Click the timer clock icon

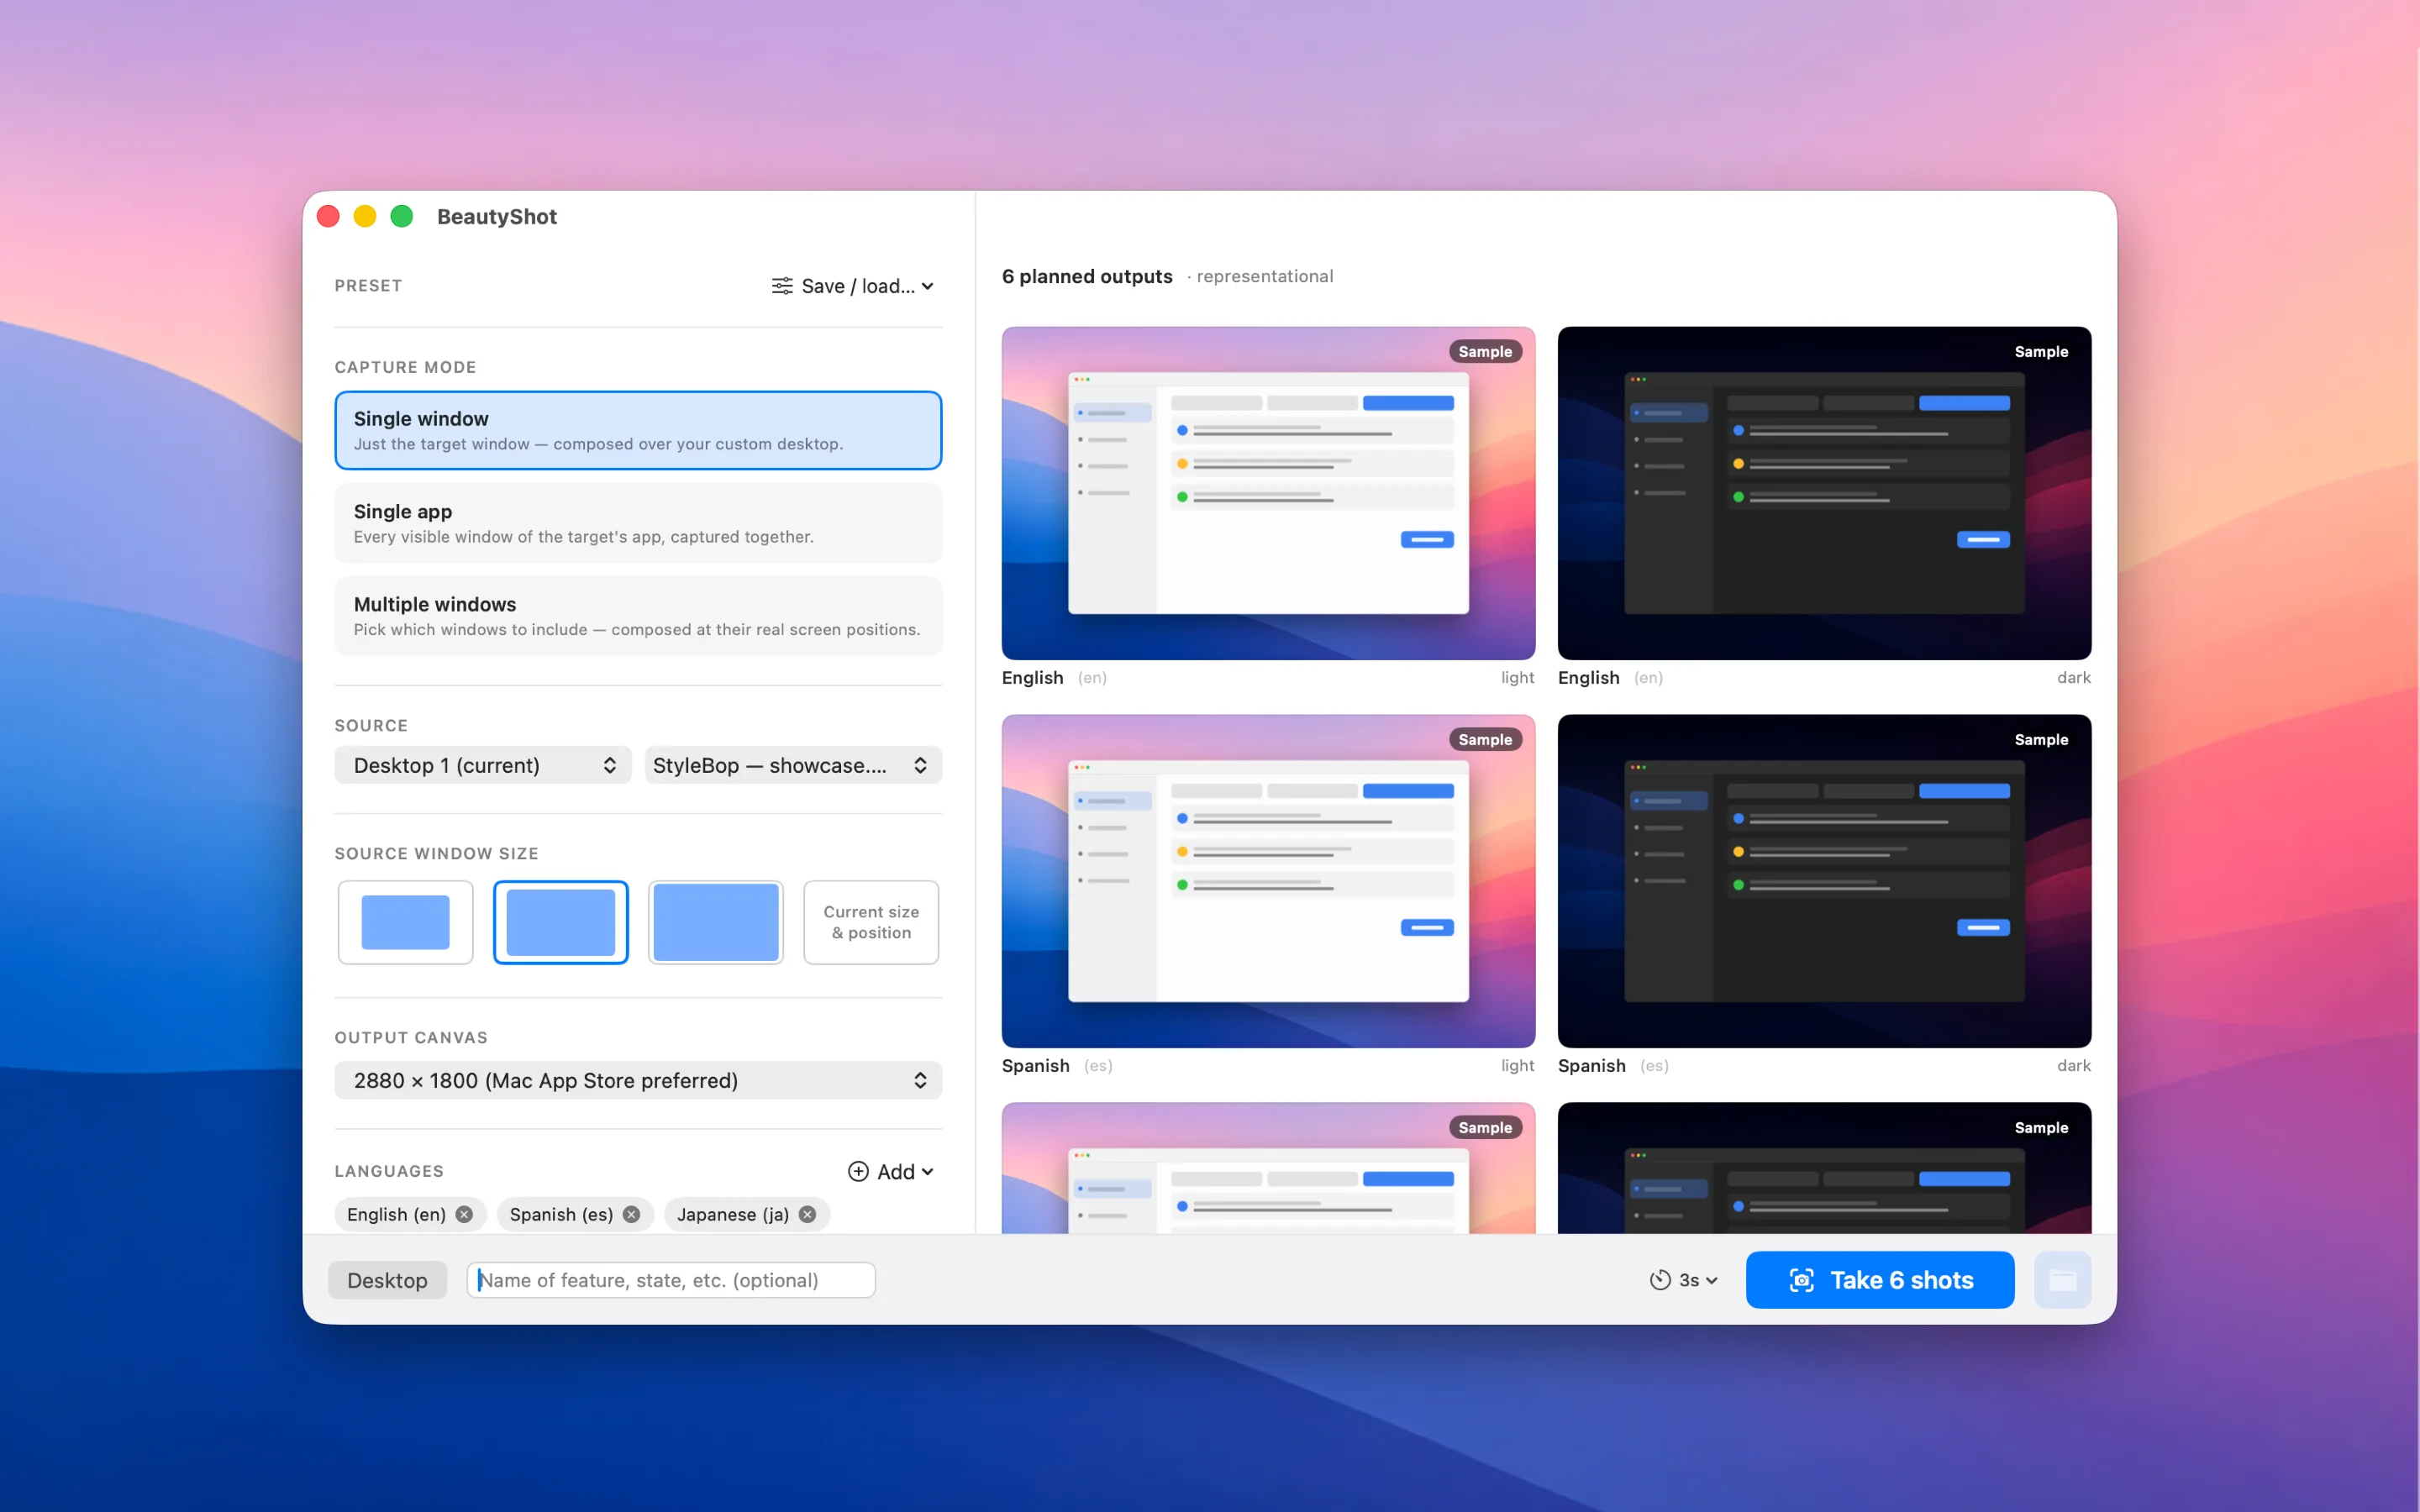(x=1660, y=1280)
